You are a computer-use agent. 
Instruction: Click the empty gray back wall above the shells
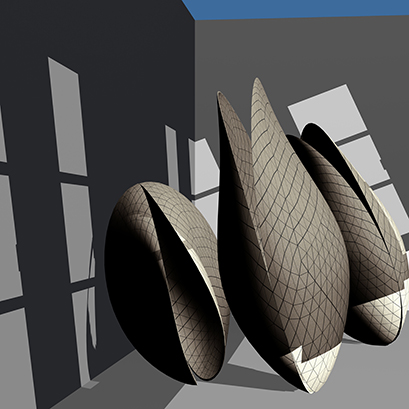(x=300, y=50)
